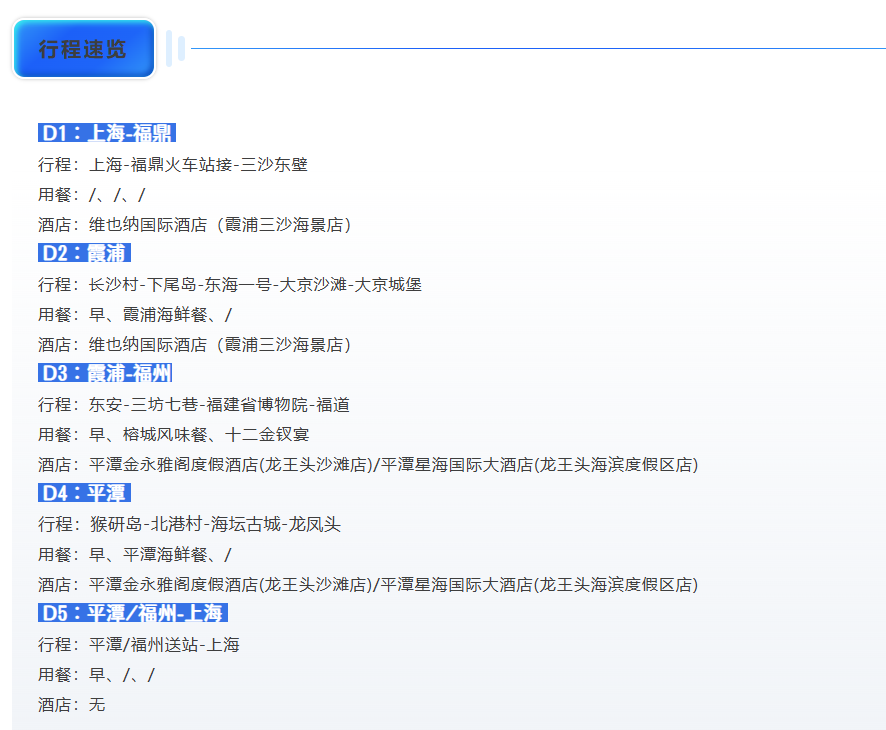886x730 pixels.
Task: Click the 上海-福鼎火车站接-三沙东壁 itinerary line
Action: (x=172, y=165)
